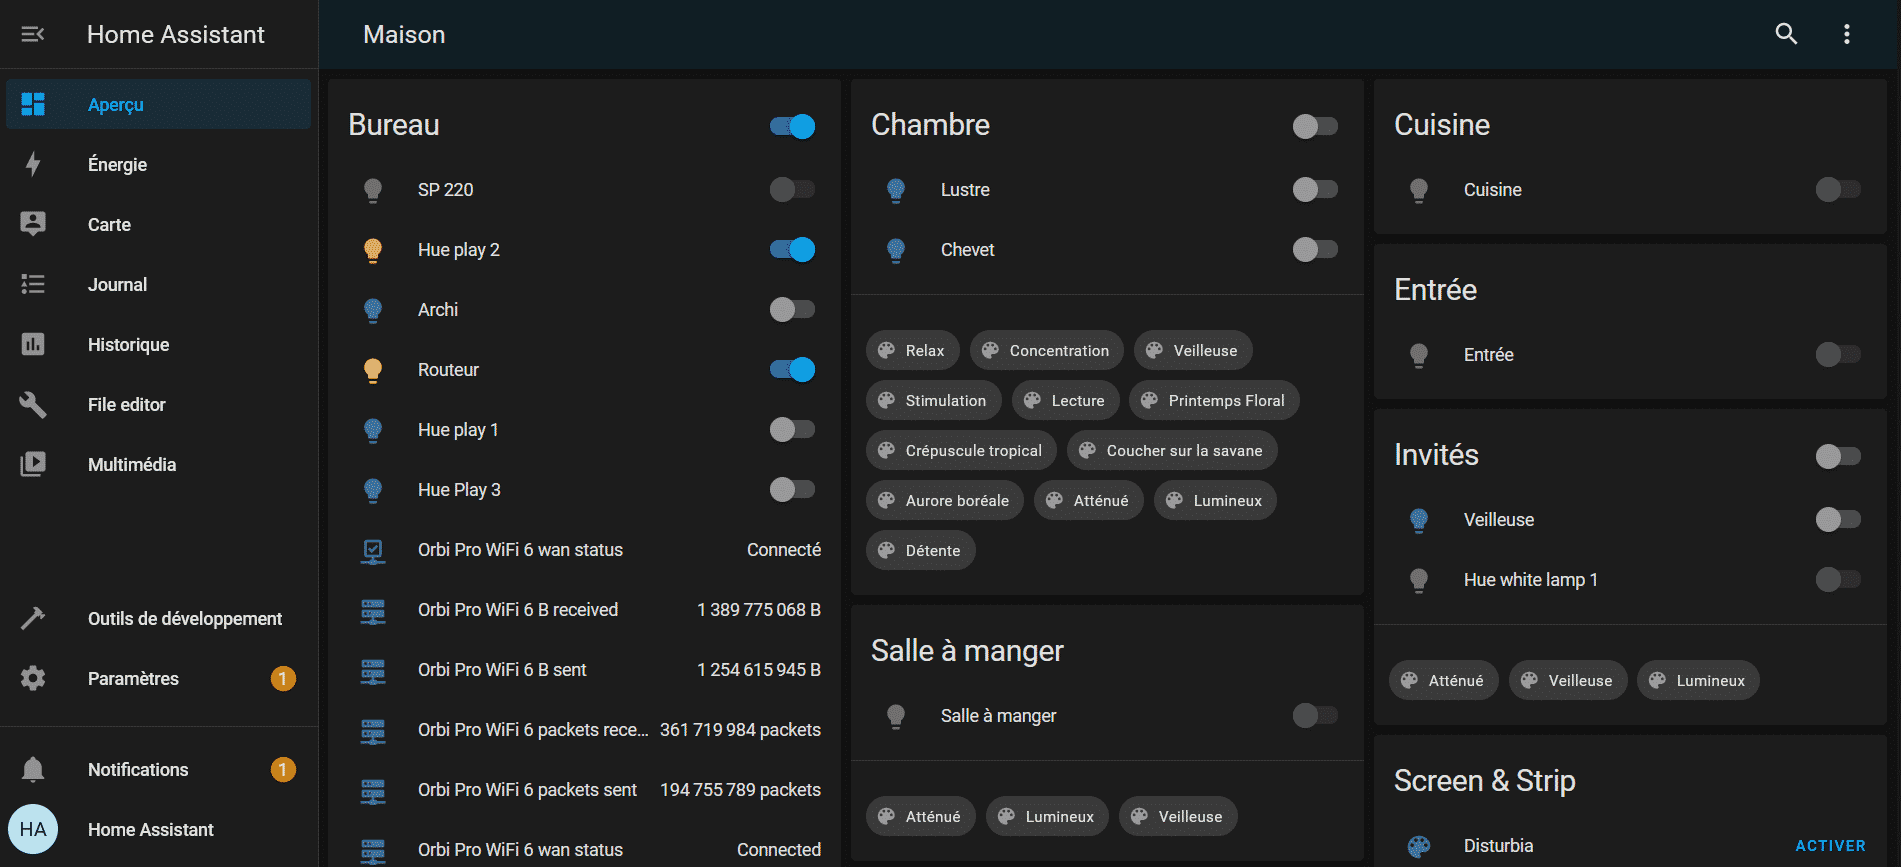Screen dimensions: 1901x867
Task: Open the search icon in header
Action: pos(1786,34)
